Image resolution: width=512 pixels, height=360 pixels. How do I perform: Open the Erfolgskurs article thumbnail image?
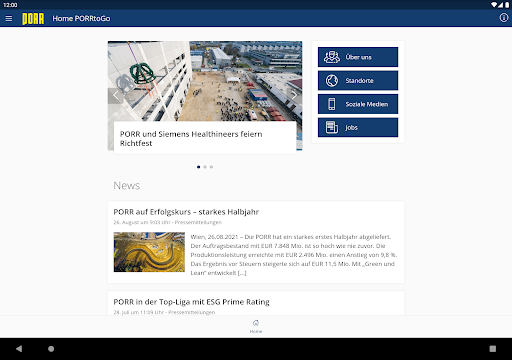point(149,252)
